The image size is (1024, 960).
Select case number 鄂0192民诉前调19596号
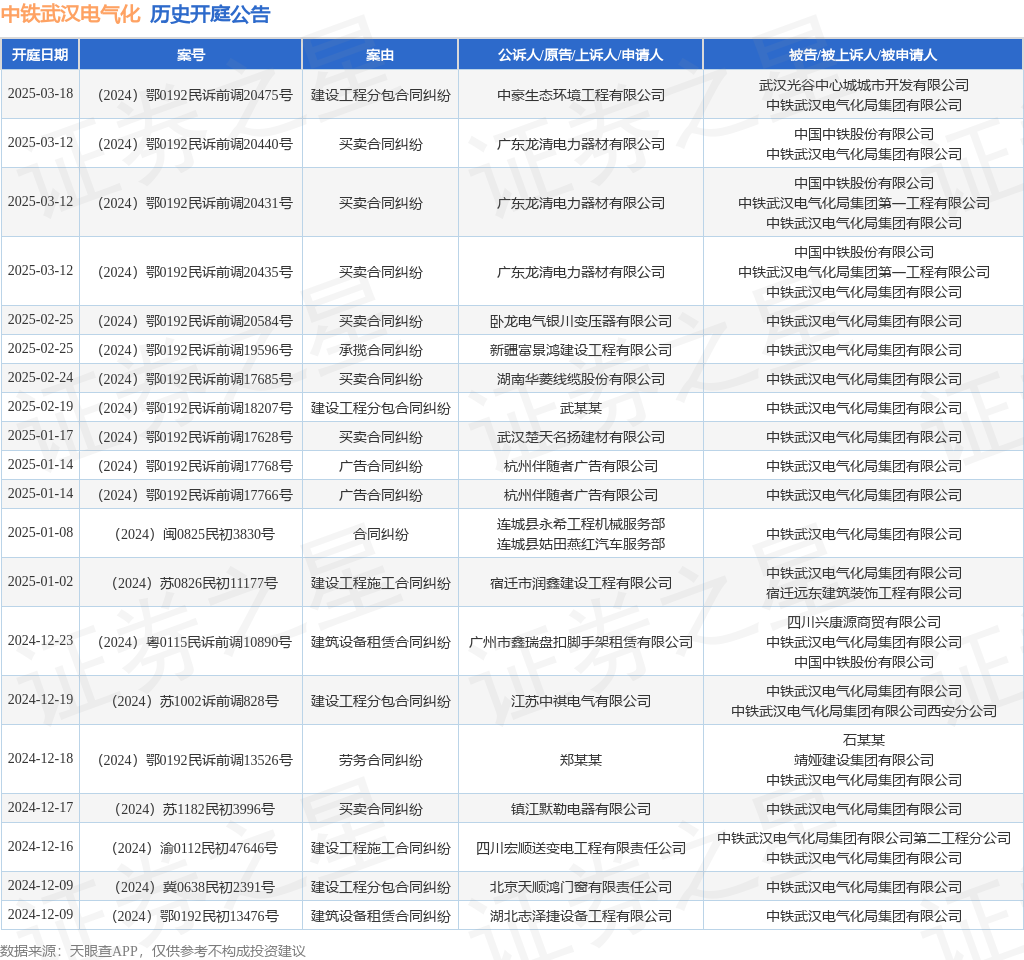coord(195,350)
